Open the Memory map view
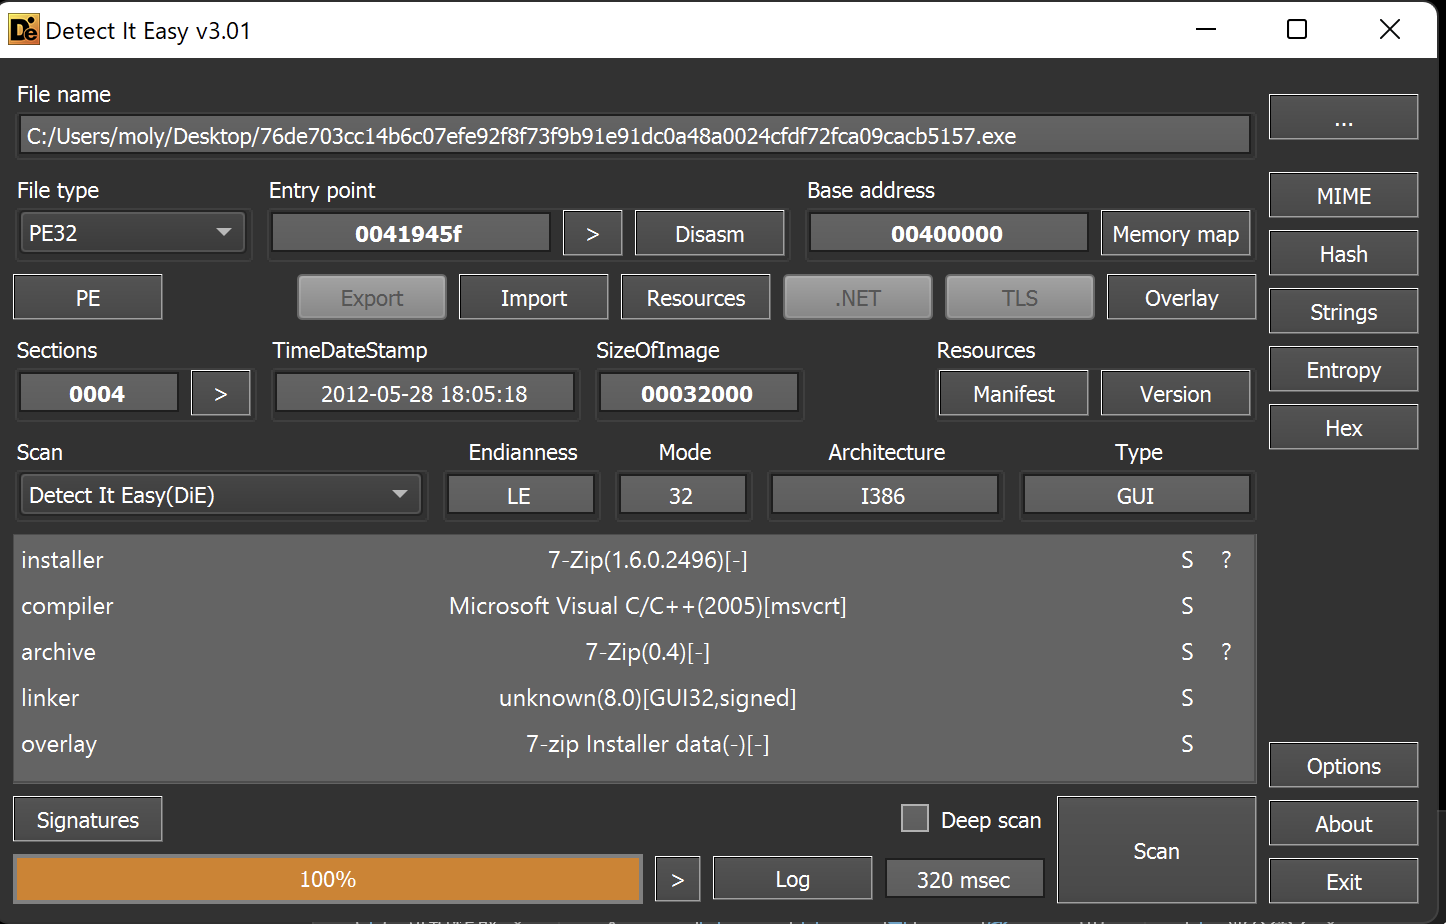The image size is (1446, 924). 1175,234
